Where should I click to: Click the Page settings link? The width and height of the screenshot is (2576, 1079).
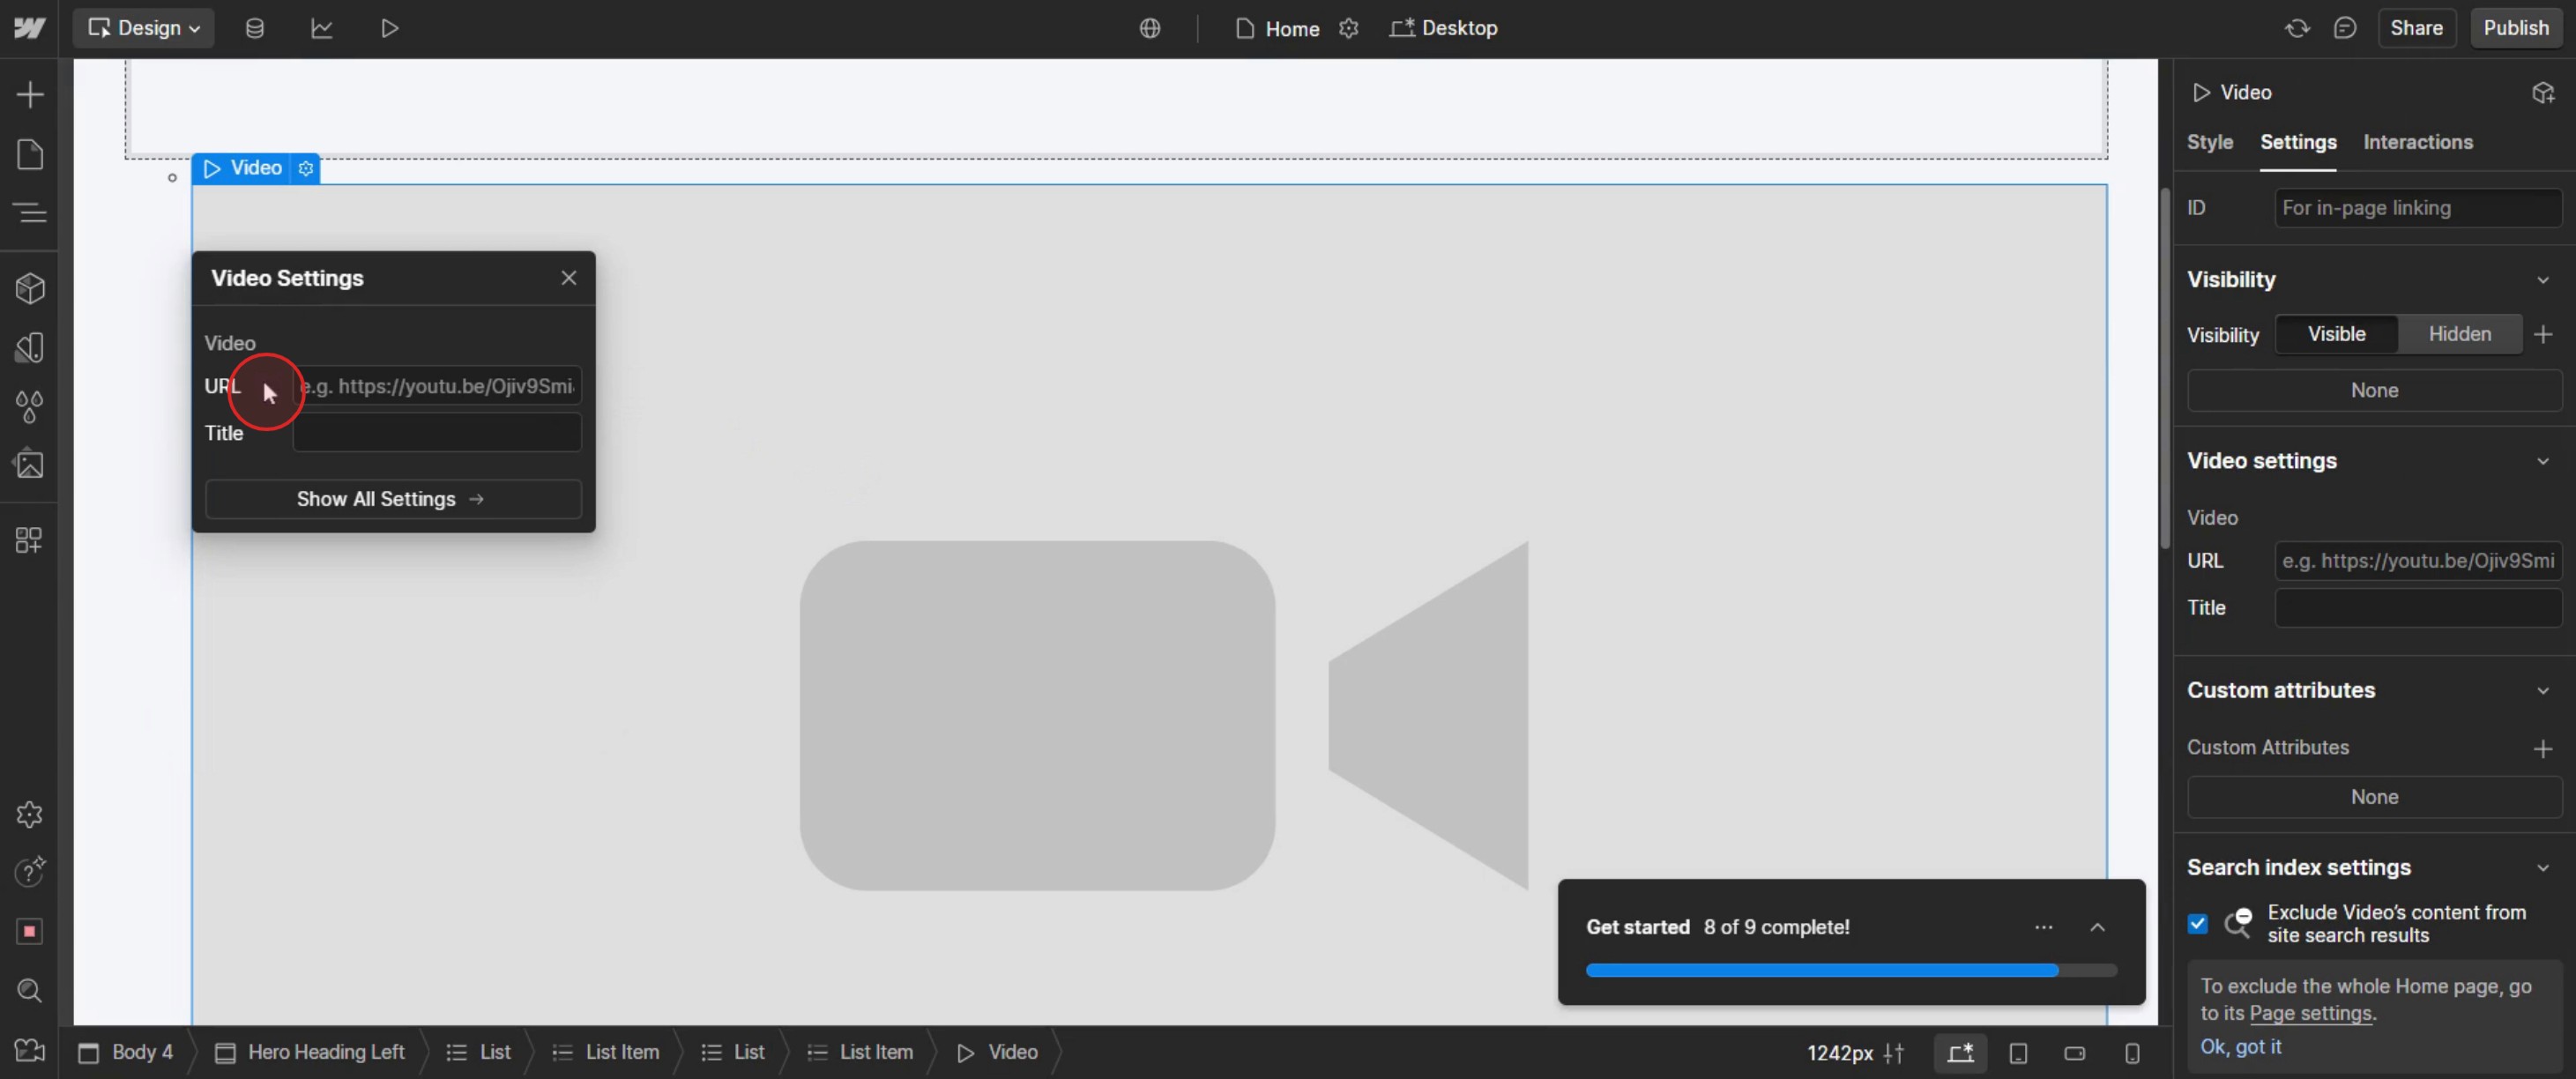[2310, 1013]
